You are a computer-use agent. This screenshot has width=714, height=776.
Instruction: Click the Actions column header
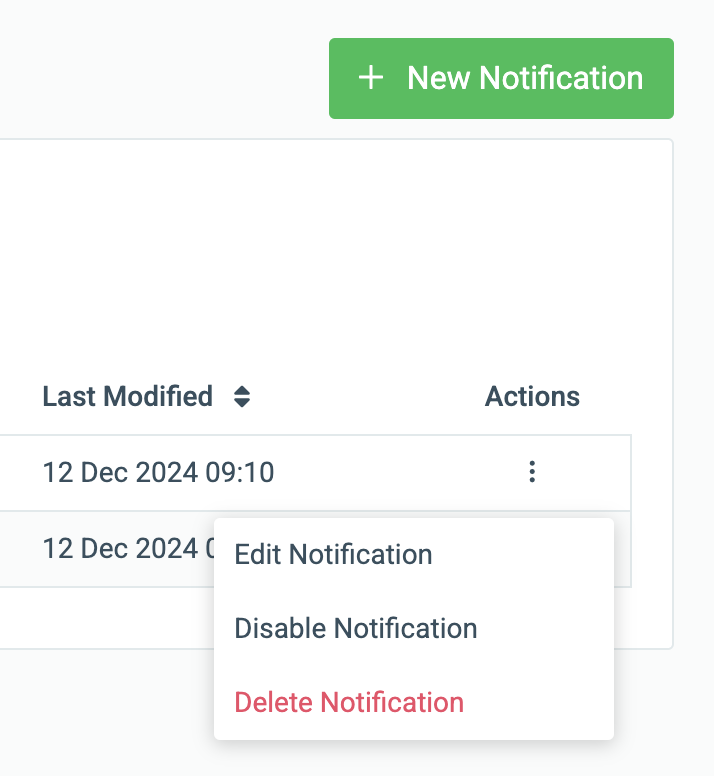532,396
